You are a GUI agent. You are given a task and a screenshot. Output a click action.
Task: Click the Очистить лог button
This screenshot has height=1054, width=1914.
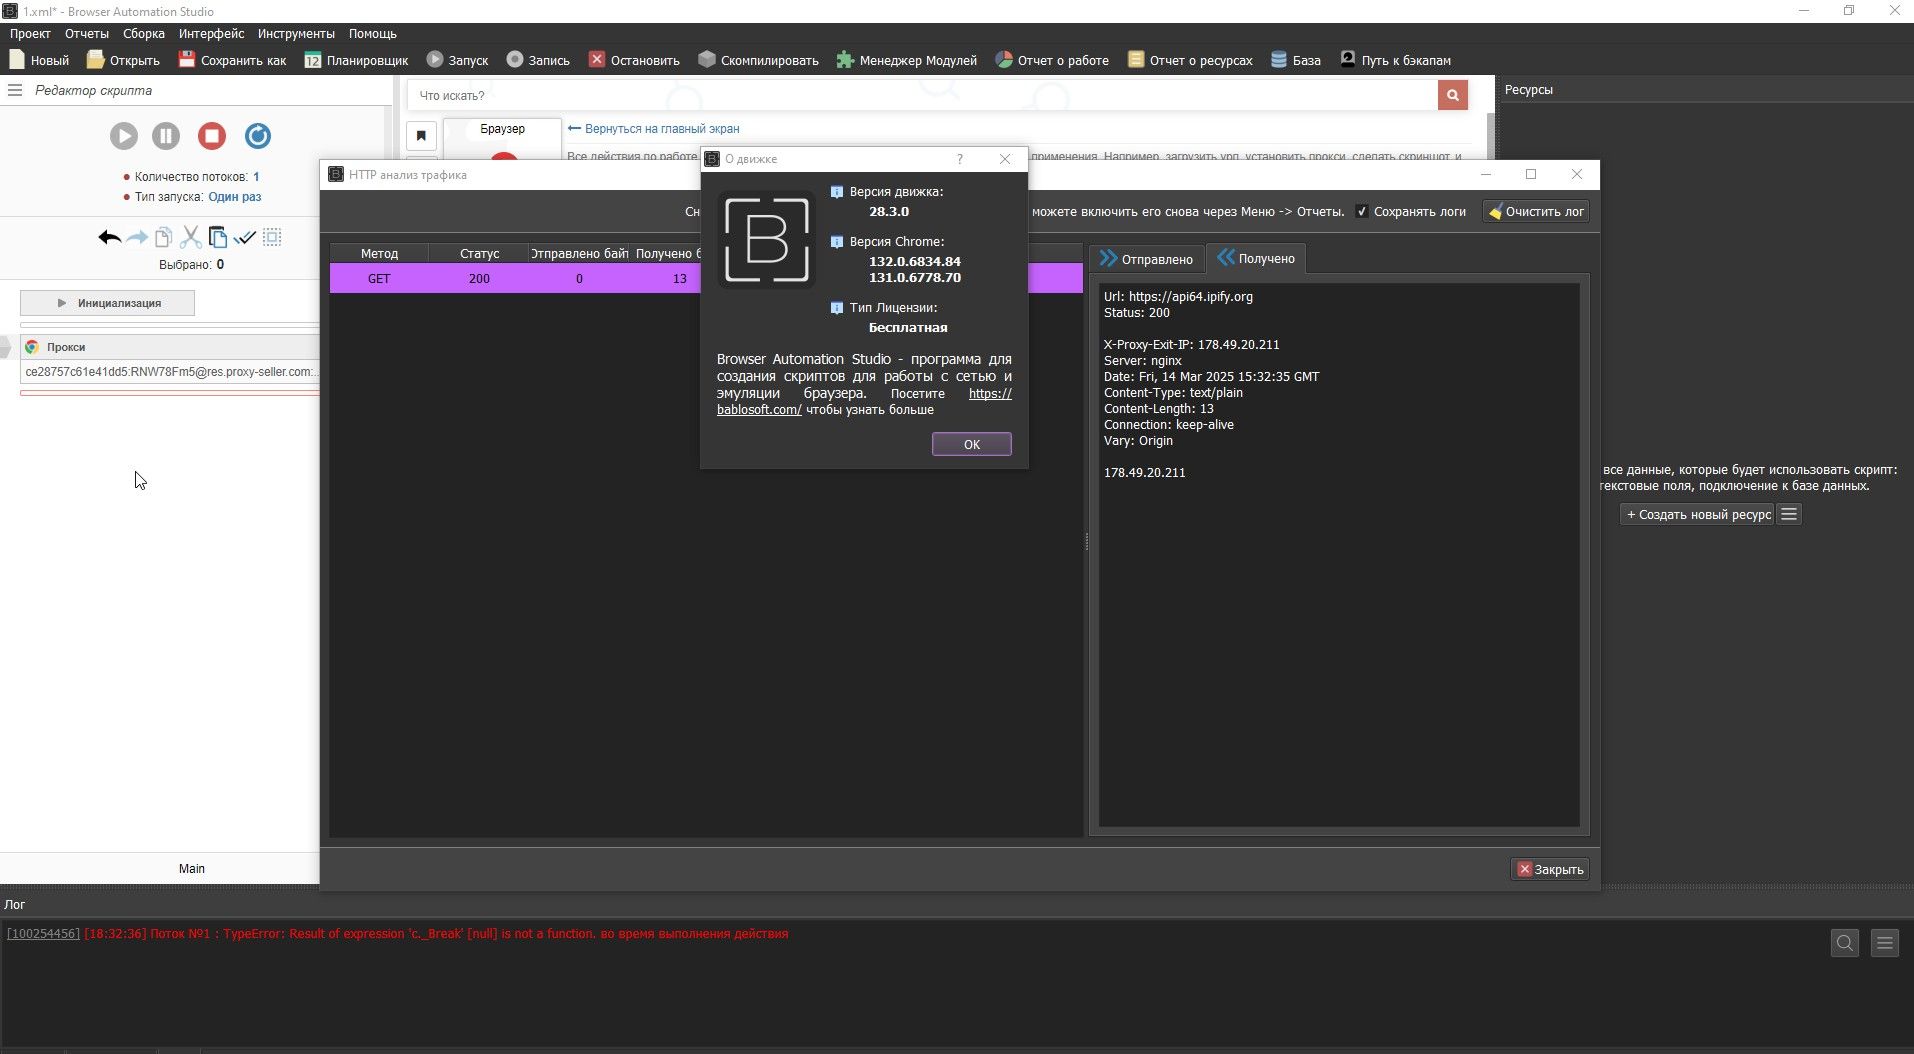pos(1535,212)
